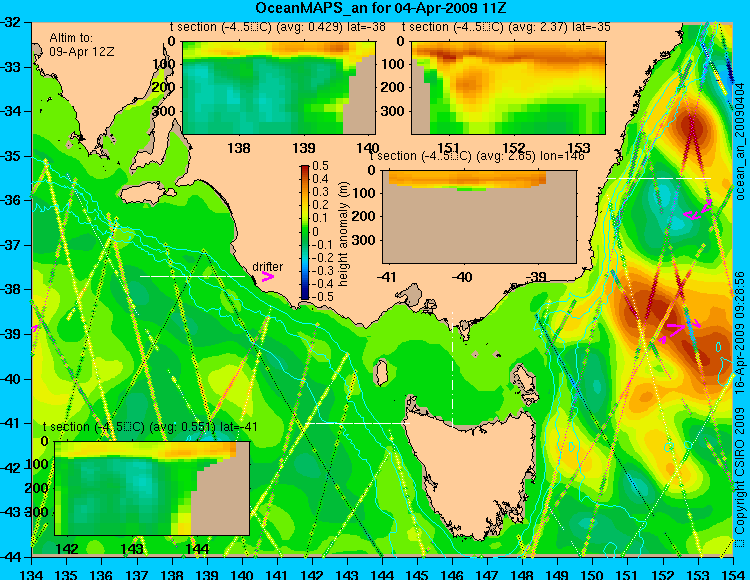Open the lat=-41 temperature section inset
Image resolution: width=750 pixels, height=580 pixels.
[152, 488]
